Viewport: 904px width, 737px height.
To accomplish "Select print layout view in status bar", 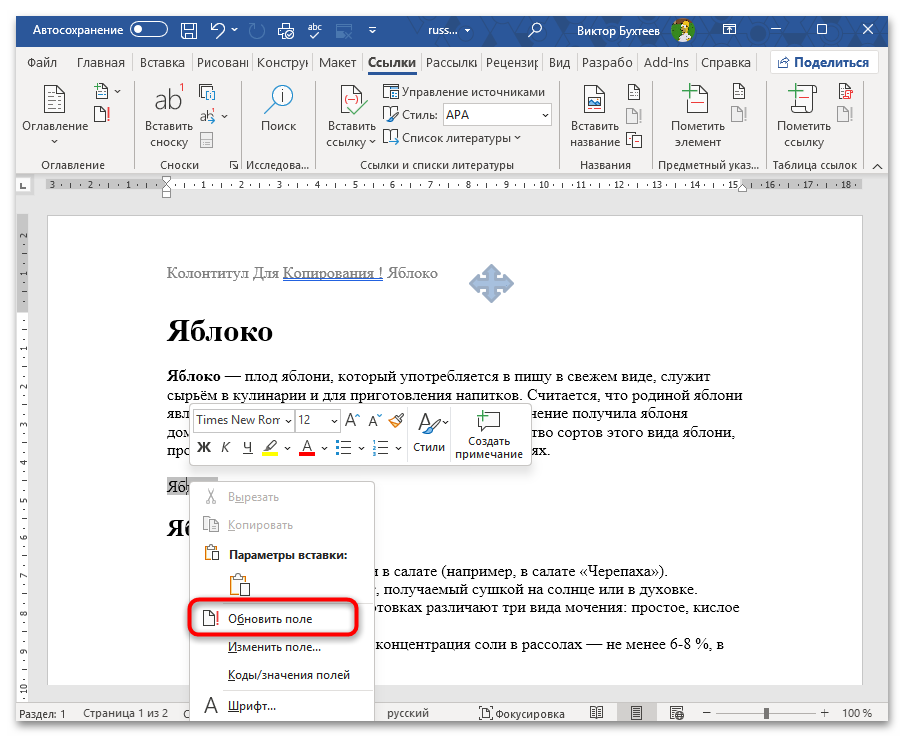I will point(636,713).
